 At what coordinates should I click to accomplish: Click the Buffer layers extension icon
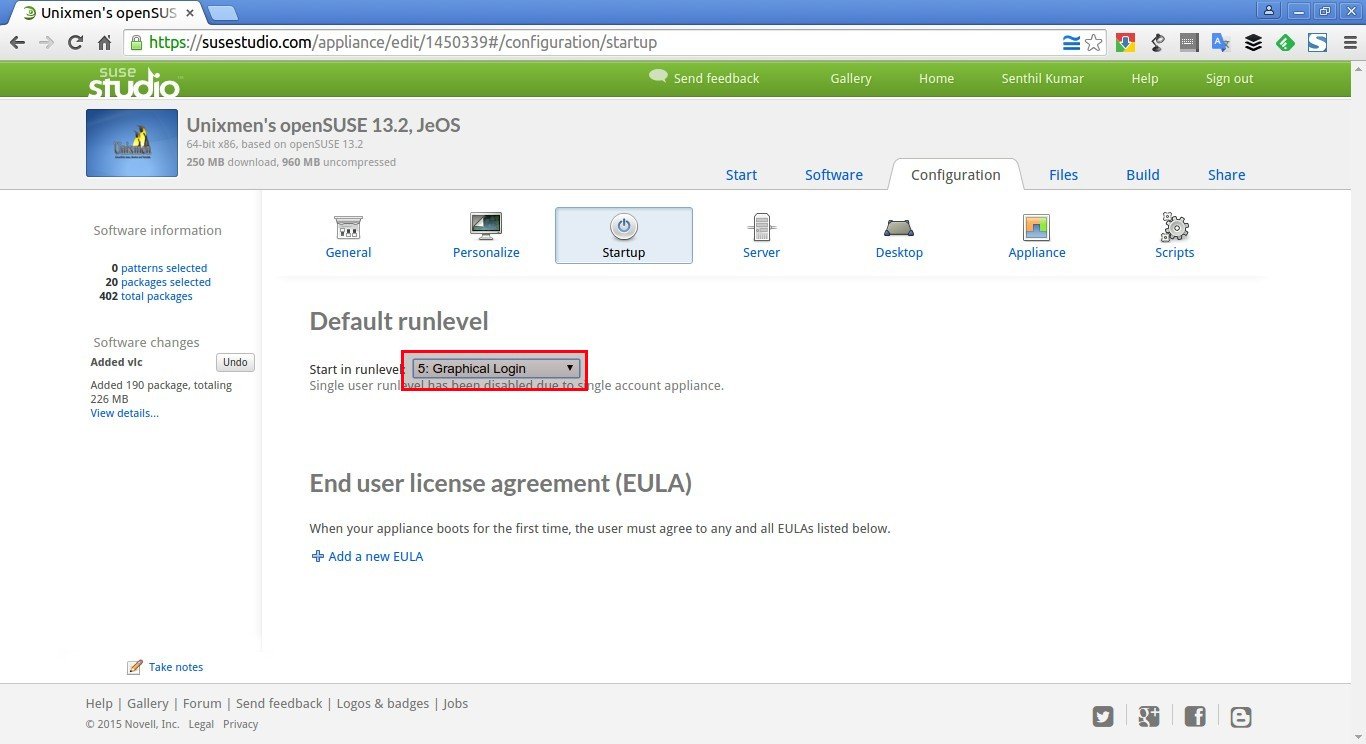click(1253, 43)
